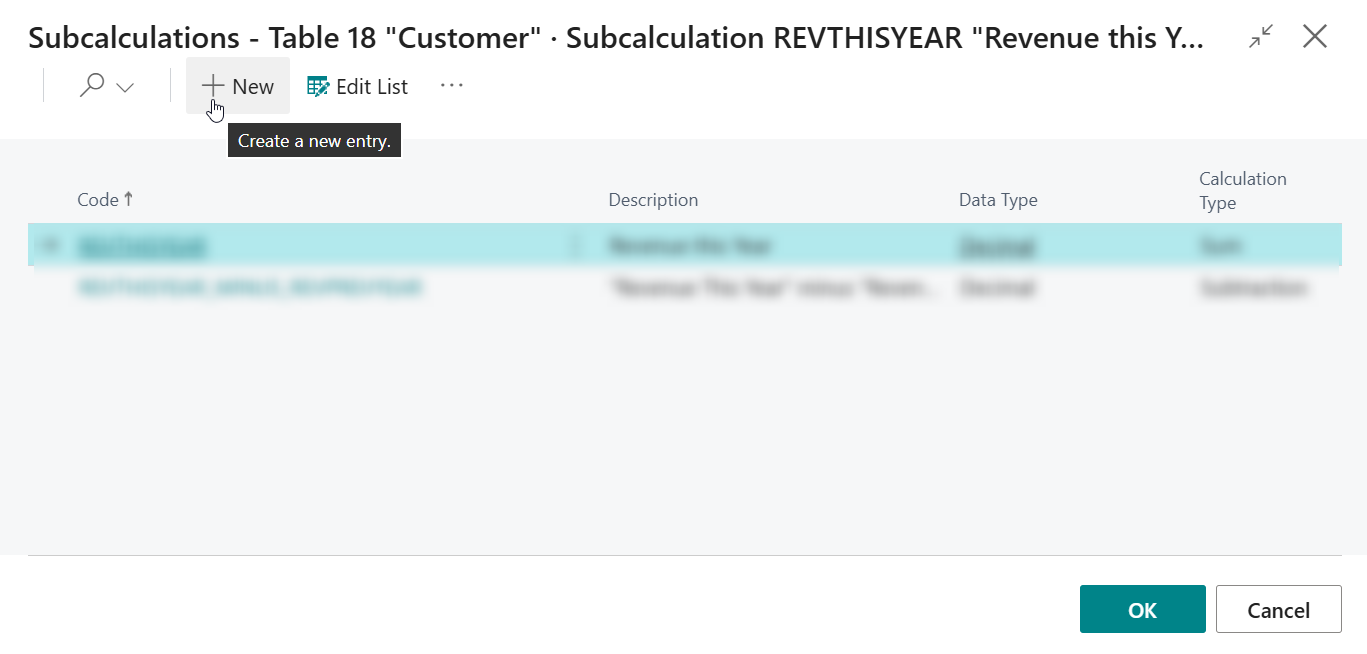Click the highlighted first row's Code link

point(142,245)
